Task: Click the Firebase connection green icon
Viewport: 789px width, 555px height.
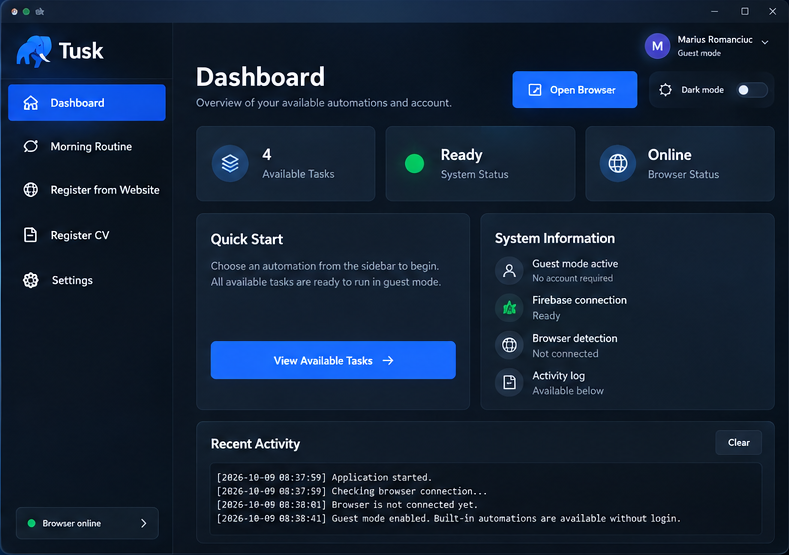Action: (x=509, y=307)
